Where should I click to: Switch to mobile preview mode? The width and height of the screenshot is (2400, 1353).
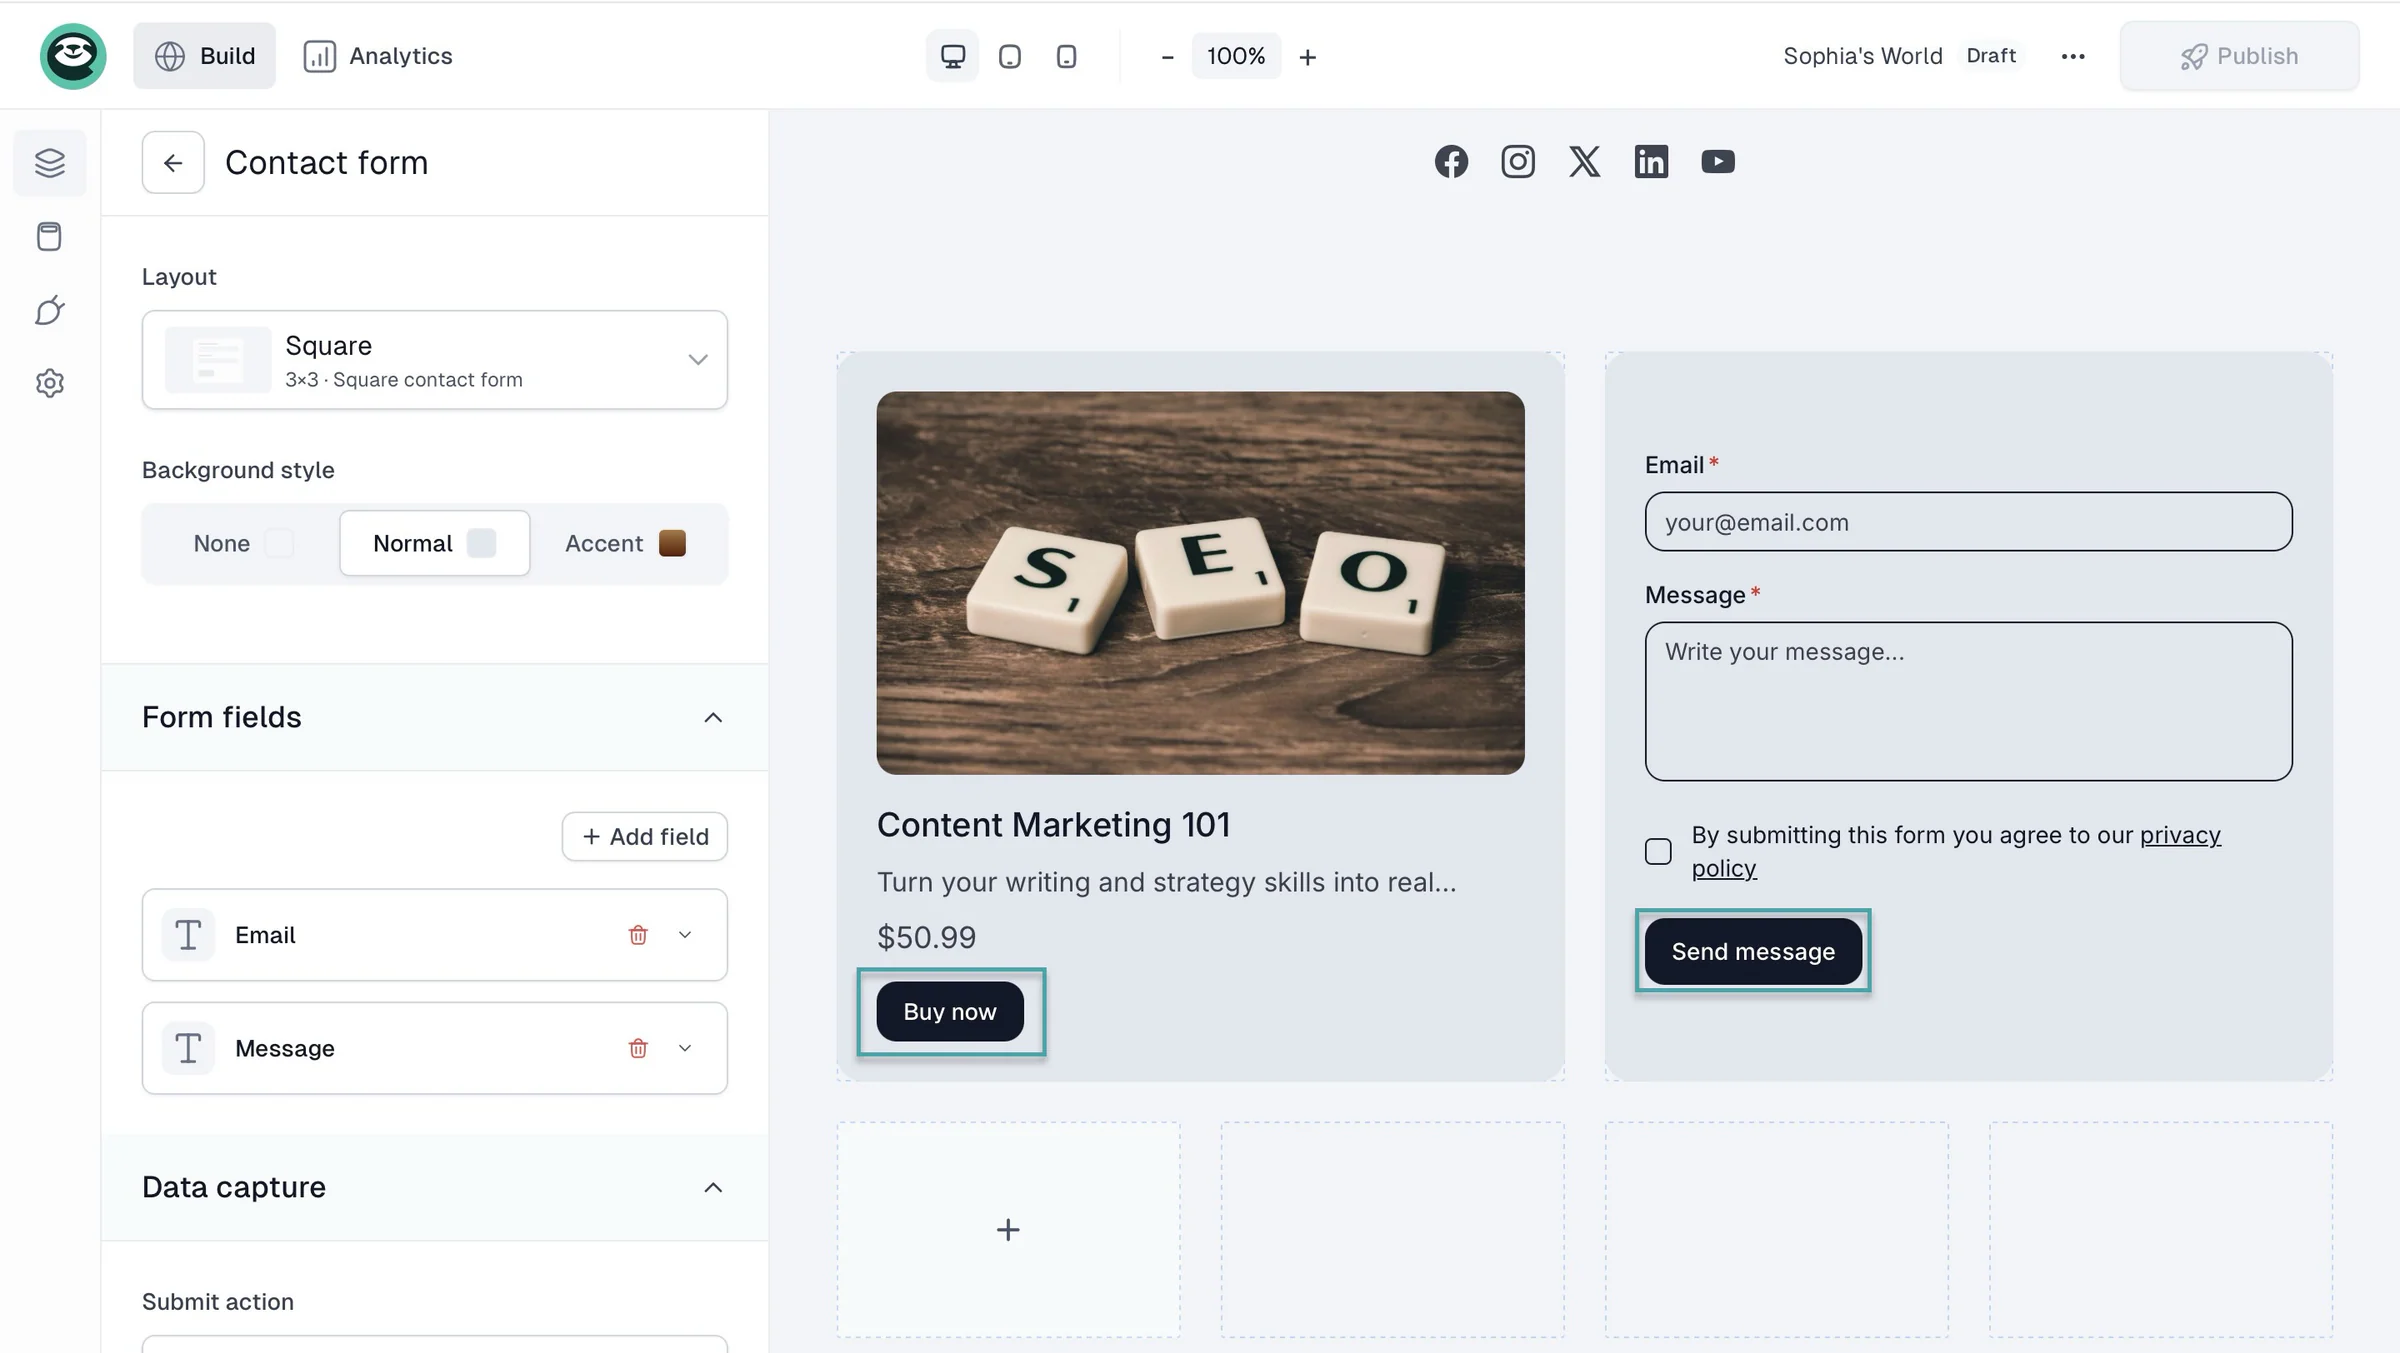click(x=1067, y=56)
